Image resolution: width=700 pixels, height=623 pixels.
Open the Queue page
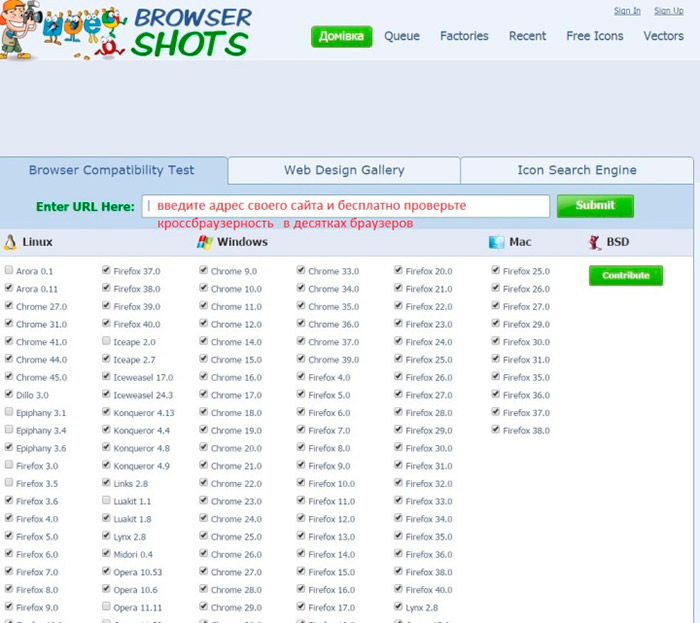tap(402, 36)
